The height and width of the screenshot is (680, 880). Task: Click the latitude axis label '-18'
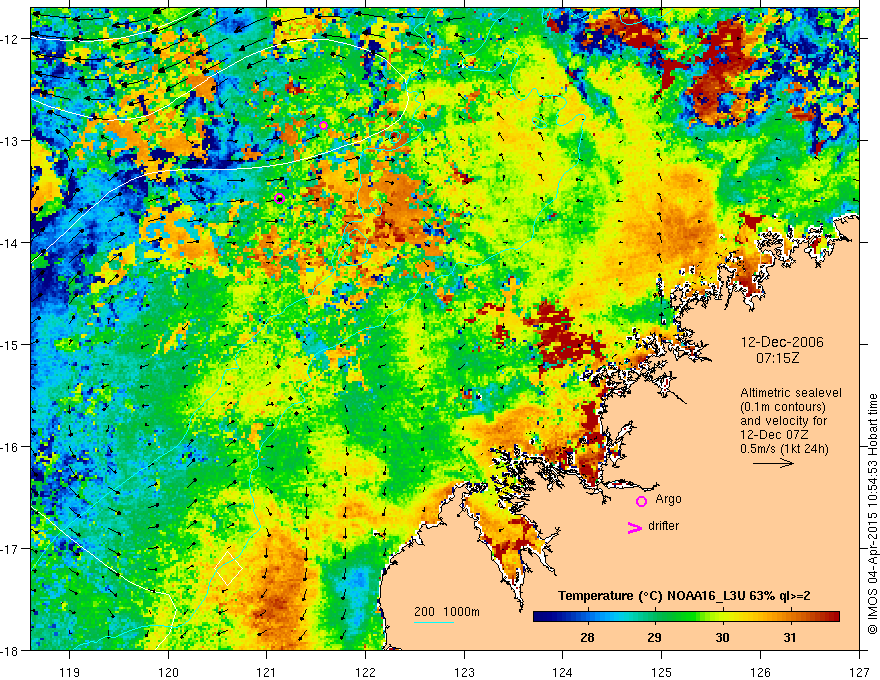(x=10, y=650)
